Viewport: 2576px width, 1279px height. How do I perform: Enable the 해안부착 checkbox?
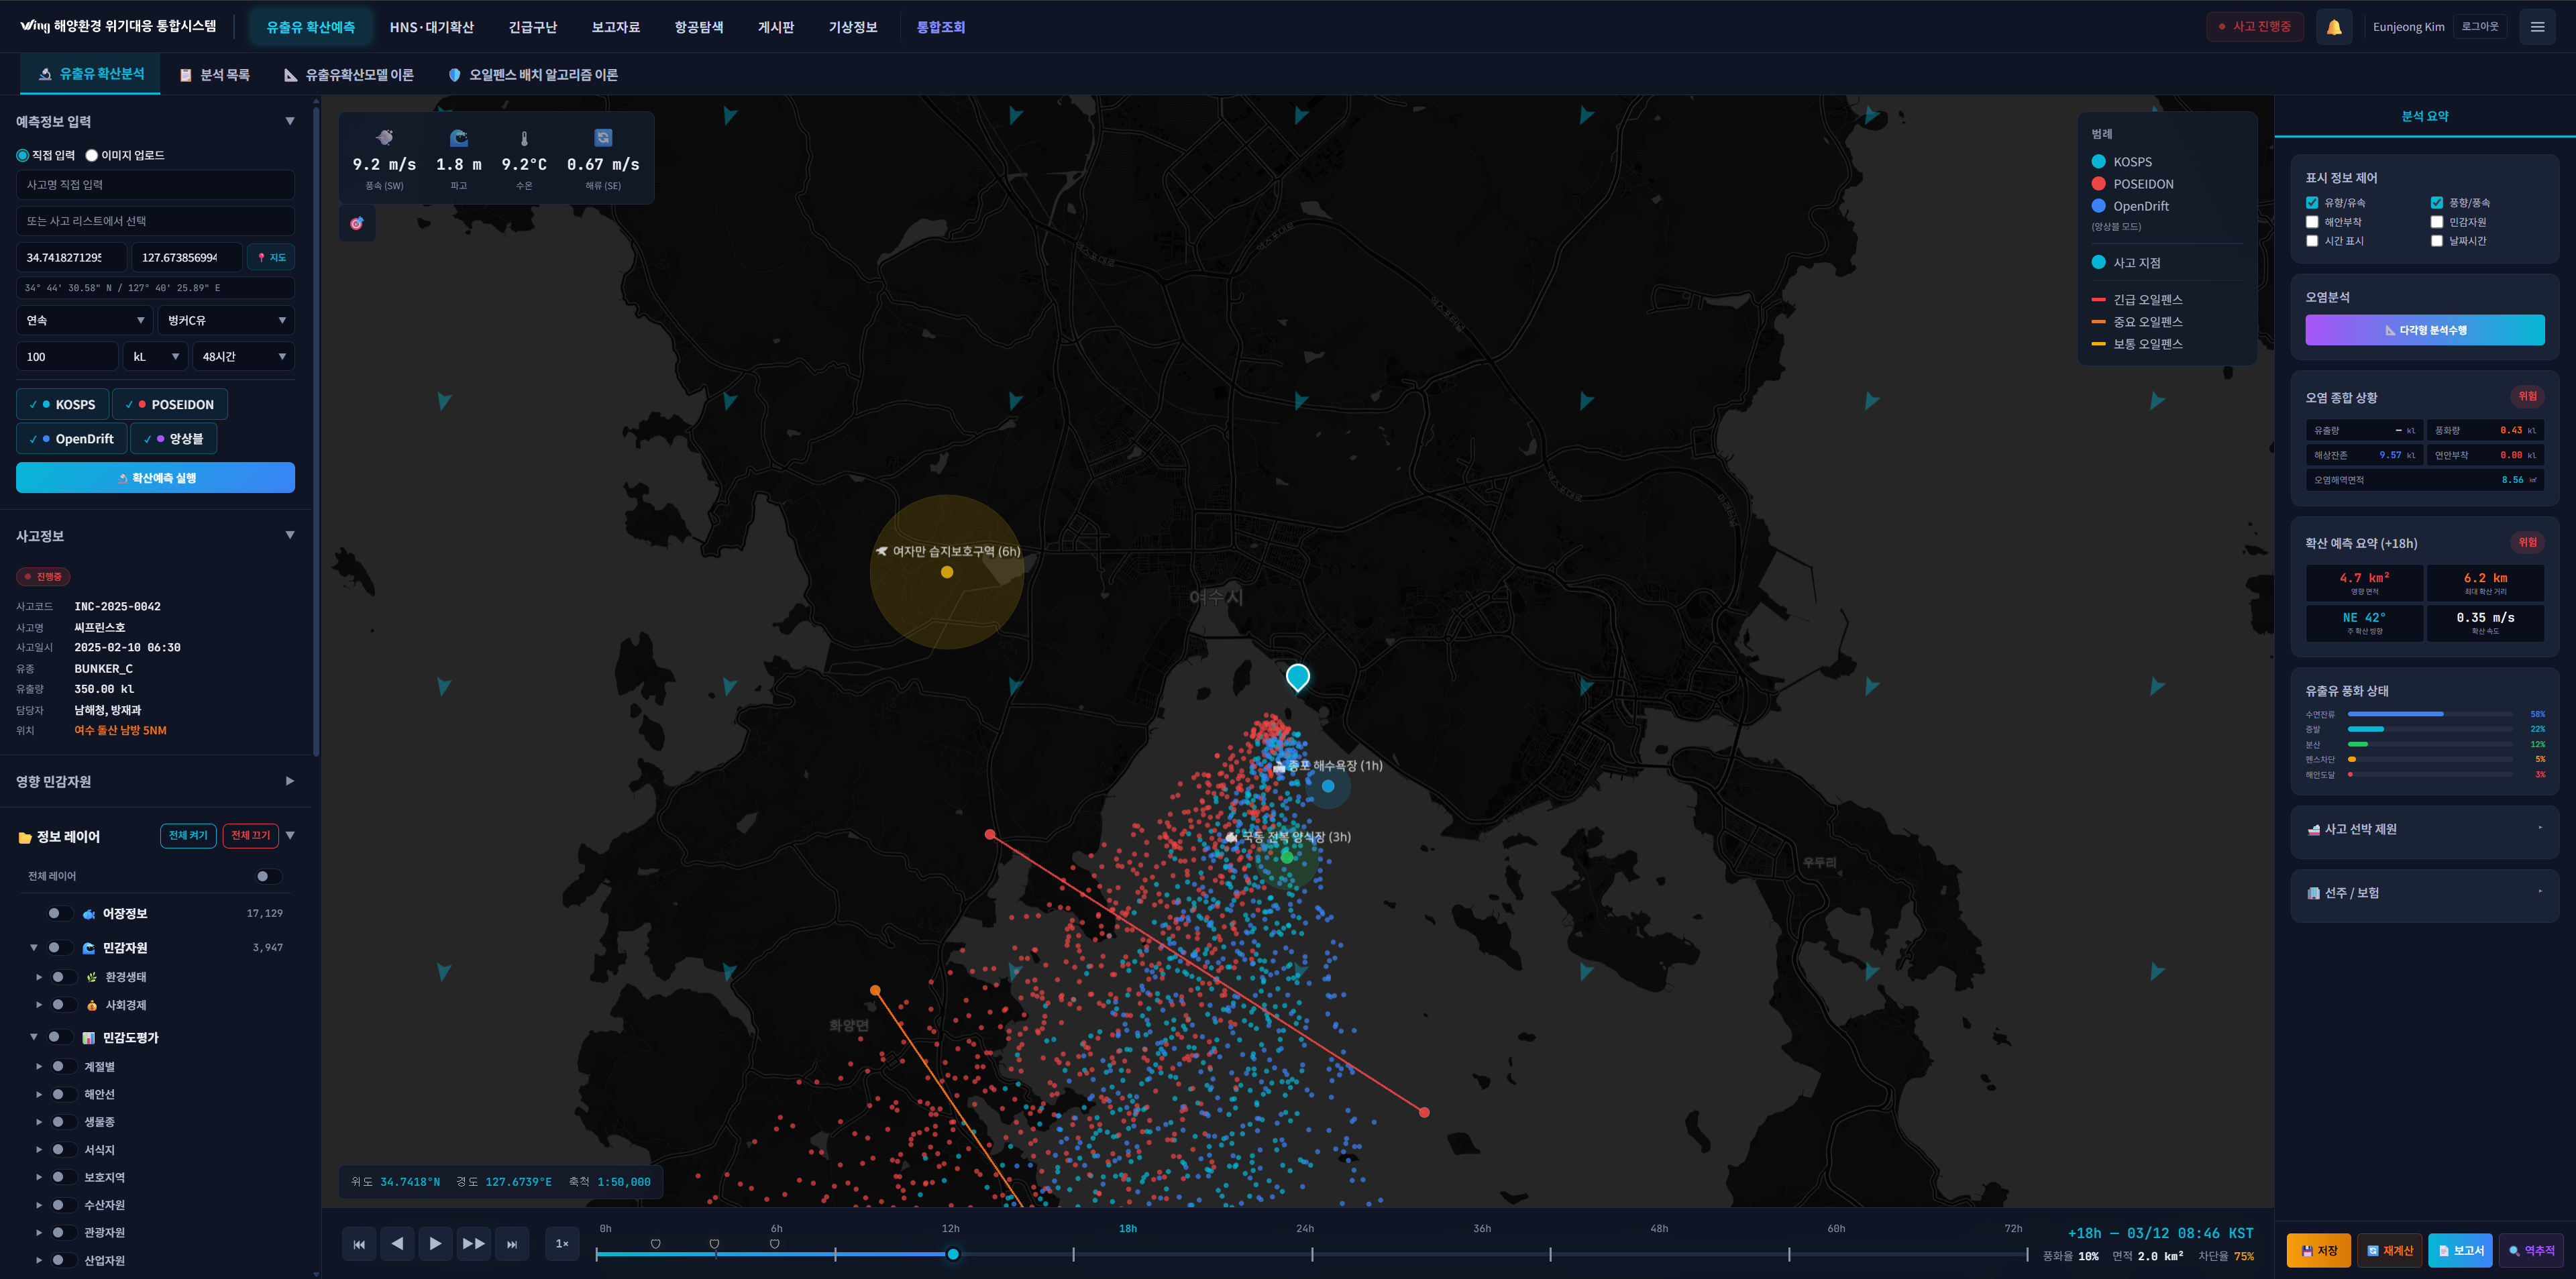(2311, 222)
